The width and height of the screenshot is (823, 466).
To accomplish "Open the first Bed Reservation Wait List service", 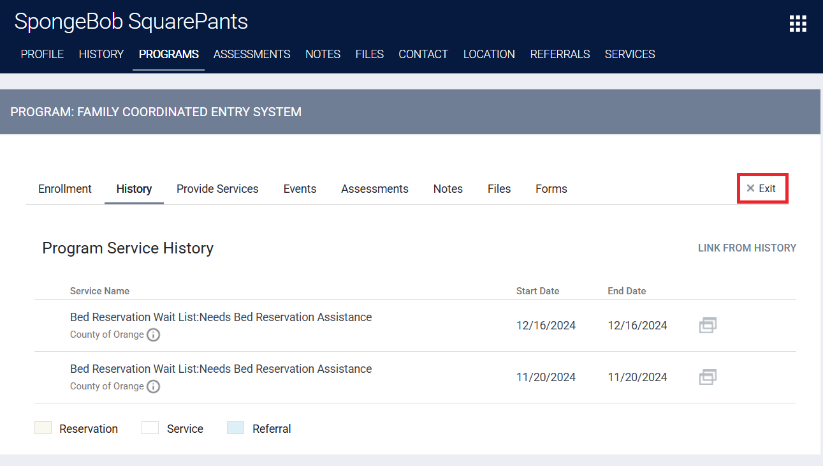I will pos(220,317).
